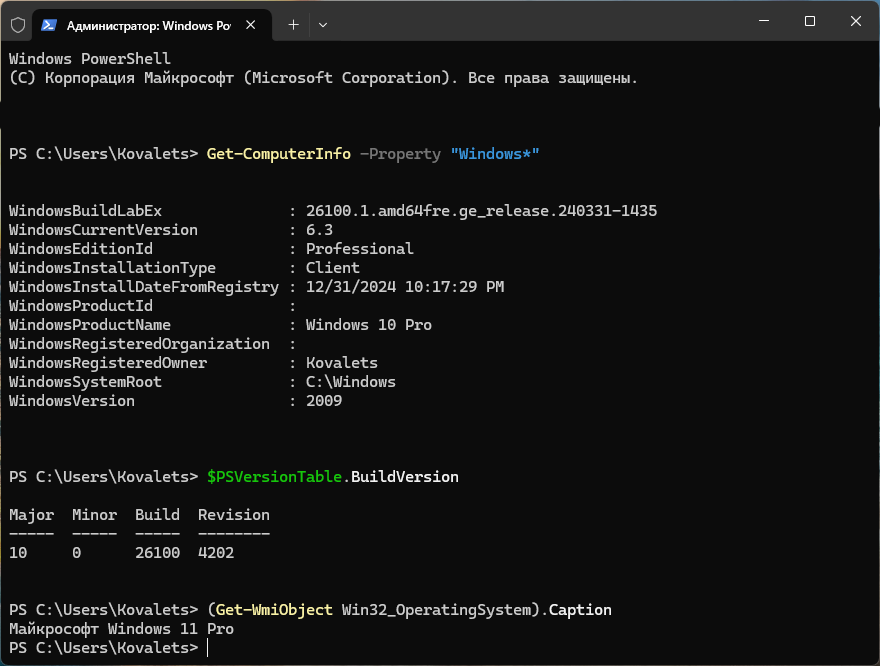Click the WindowsRegisteredOwner value Kovalets
The height and width of the screenshot is (666, 880).
click(x=341, y=363)
